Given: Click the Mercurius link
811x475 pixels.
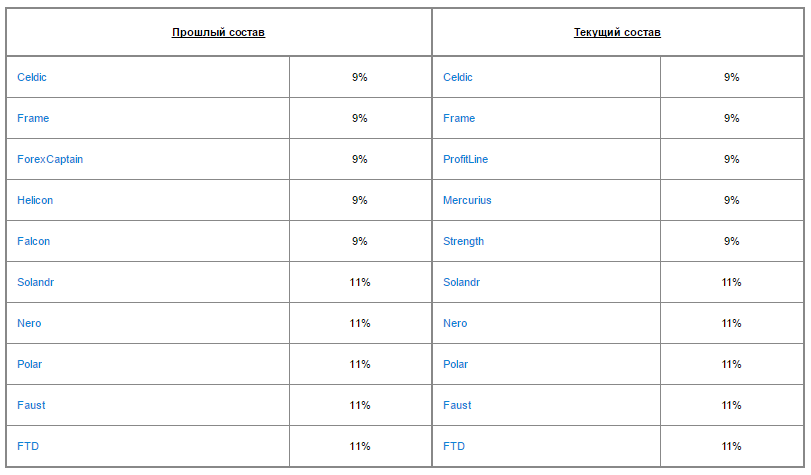Looking at the screenshot, I should (x=467, y=200).
